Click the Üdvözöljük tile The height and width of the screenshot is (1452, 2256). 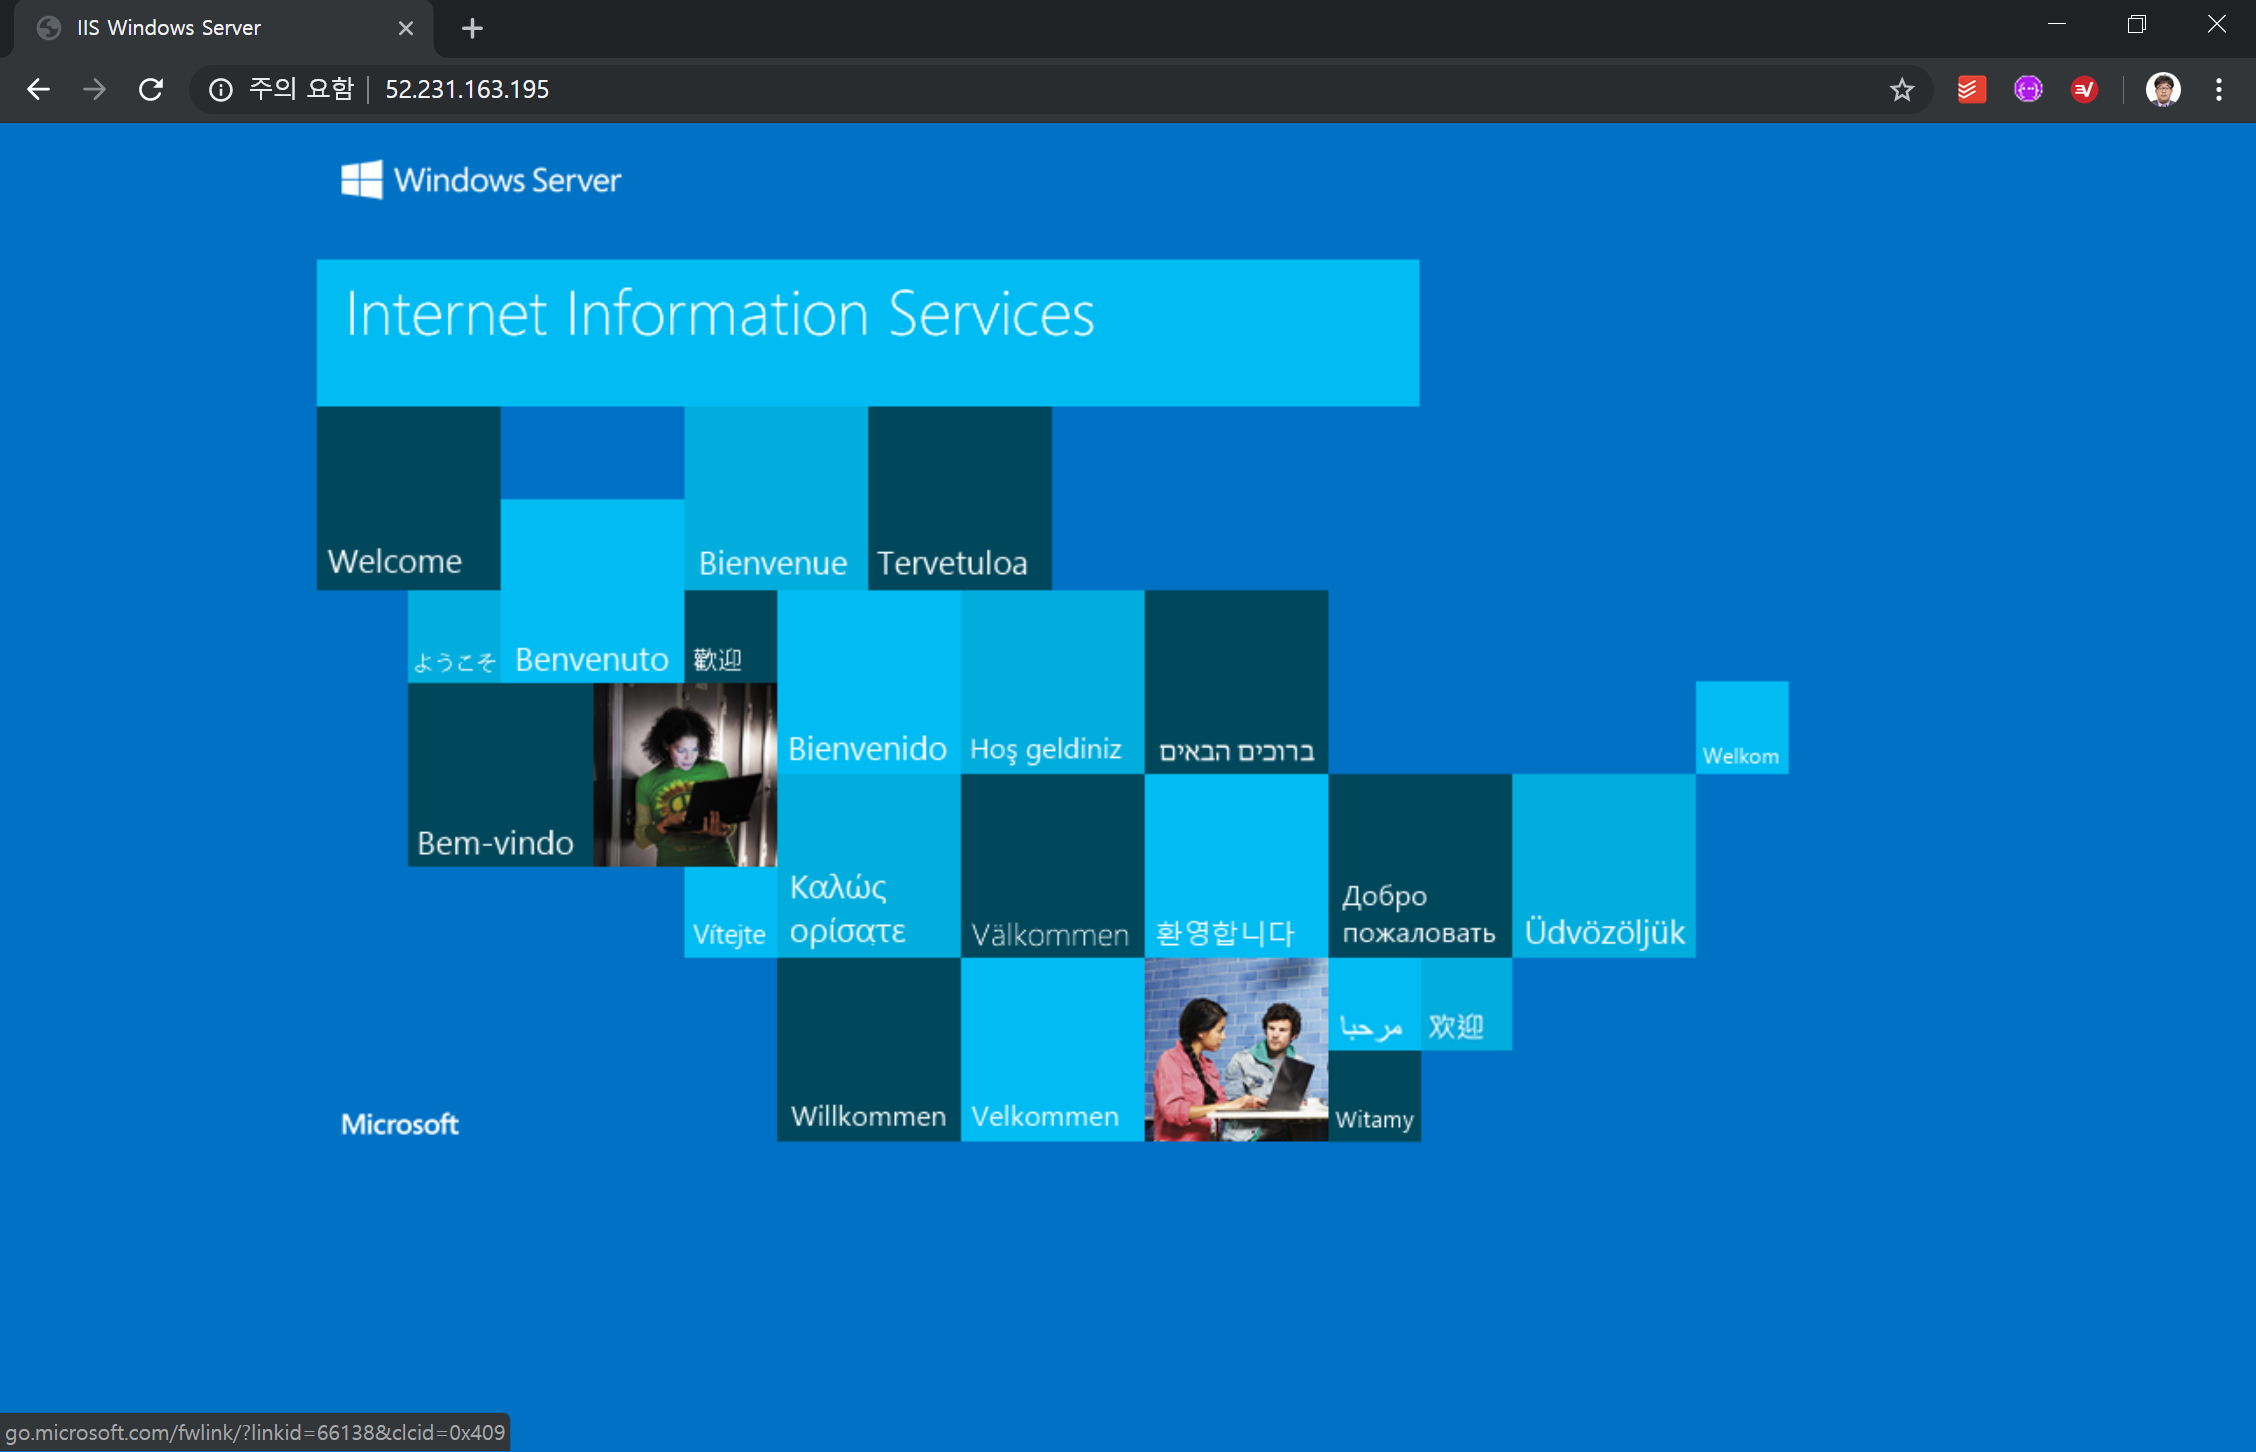coord(1604,866)
